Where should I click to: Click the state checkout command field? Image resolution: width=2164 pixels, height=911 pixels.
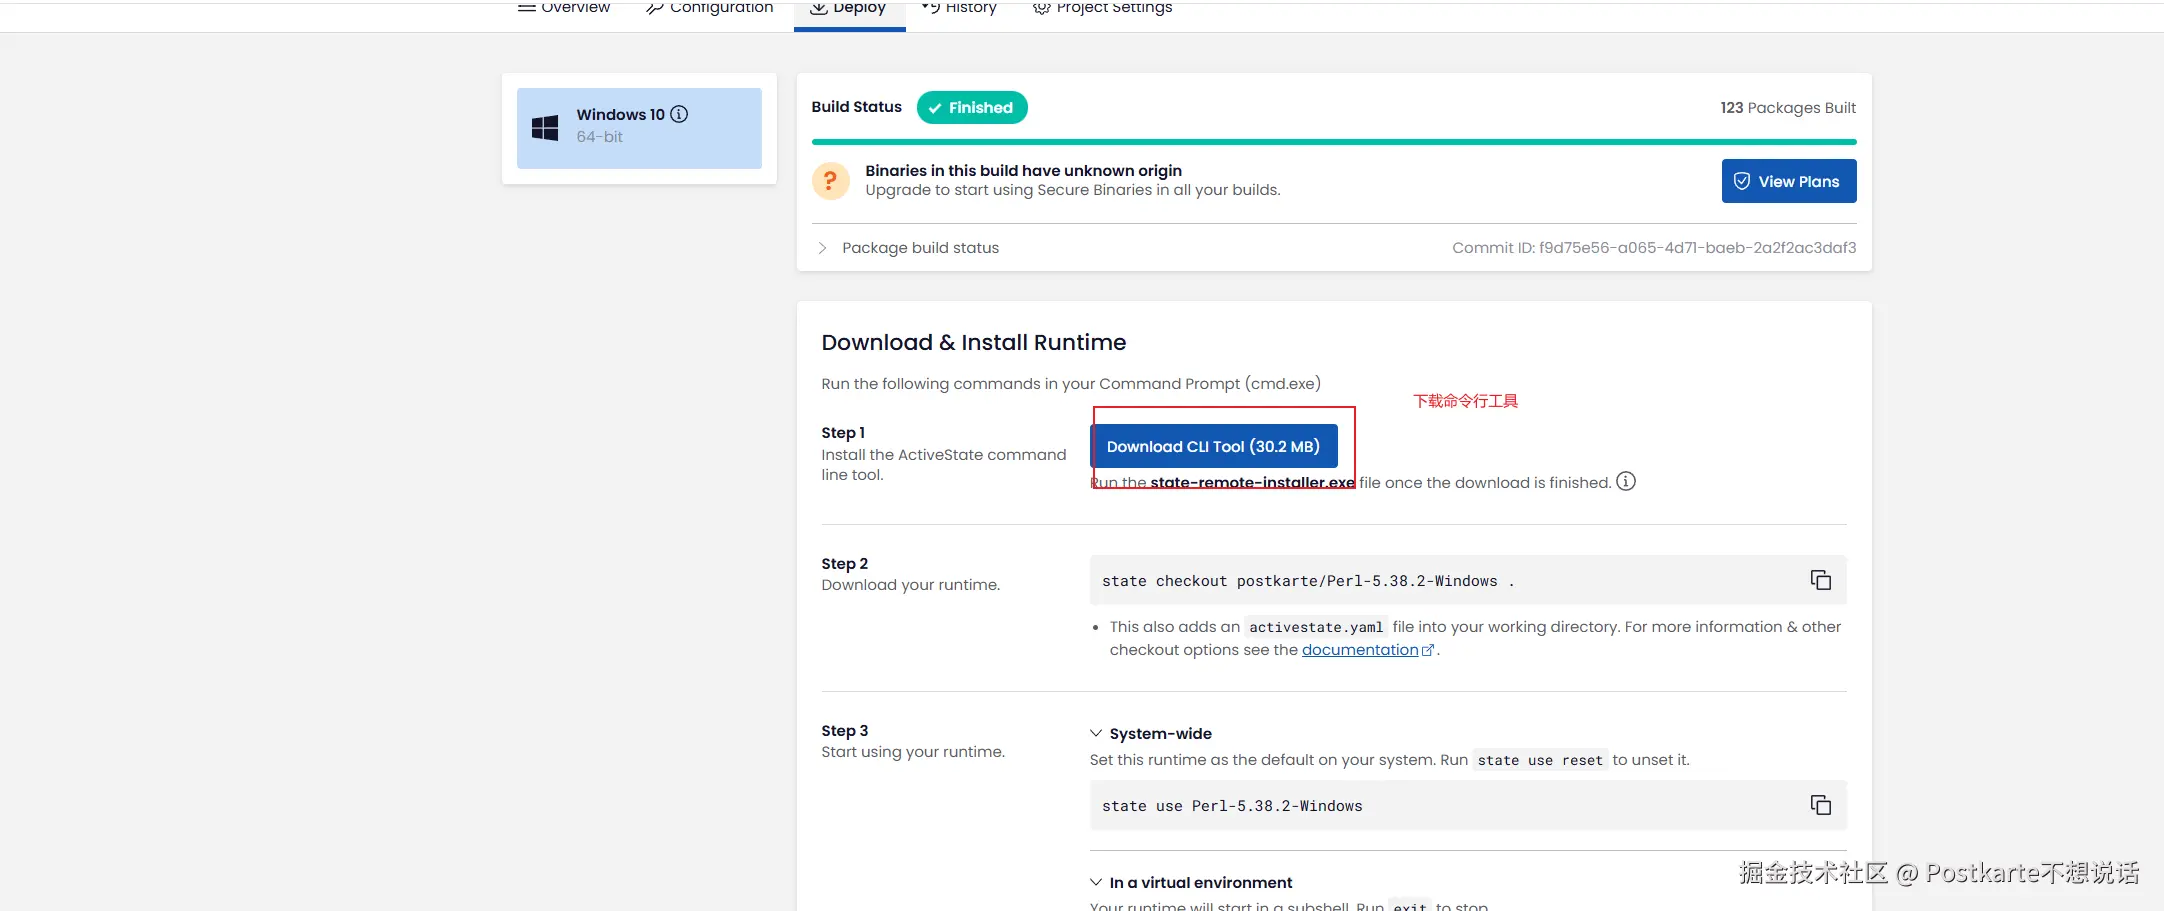tap(1468, 581)
